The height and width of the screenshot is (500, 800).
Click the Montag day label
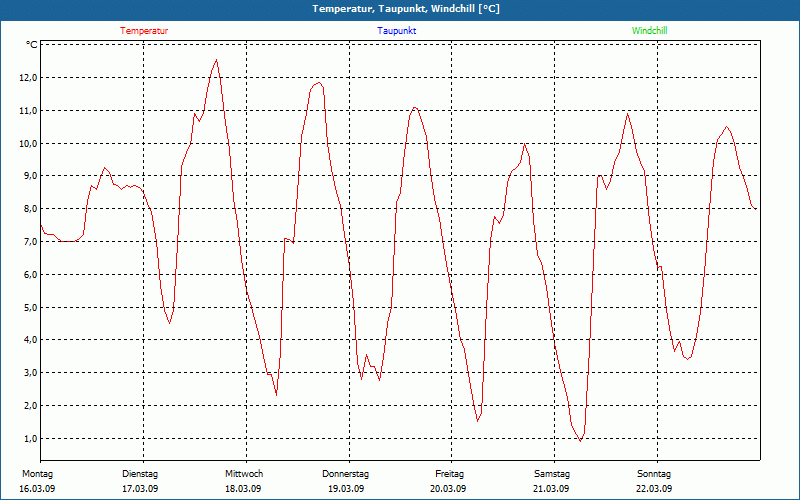[37, 474]
